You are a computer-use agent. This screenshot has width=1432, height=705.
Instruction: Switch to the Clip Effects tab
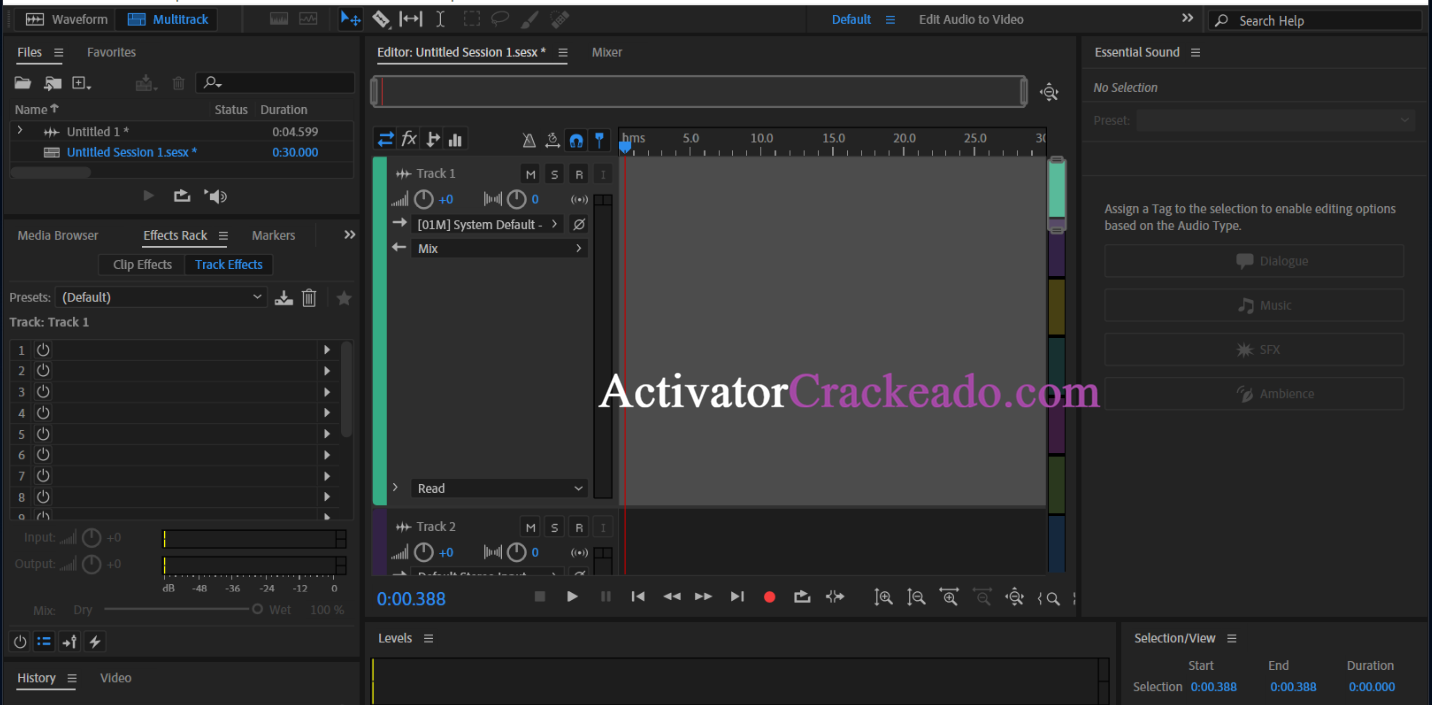click(x=140, y=264)
